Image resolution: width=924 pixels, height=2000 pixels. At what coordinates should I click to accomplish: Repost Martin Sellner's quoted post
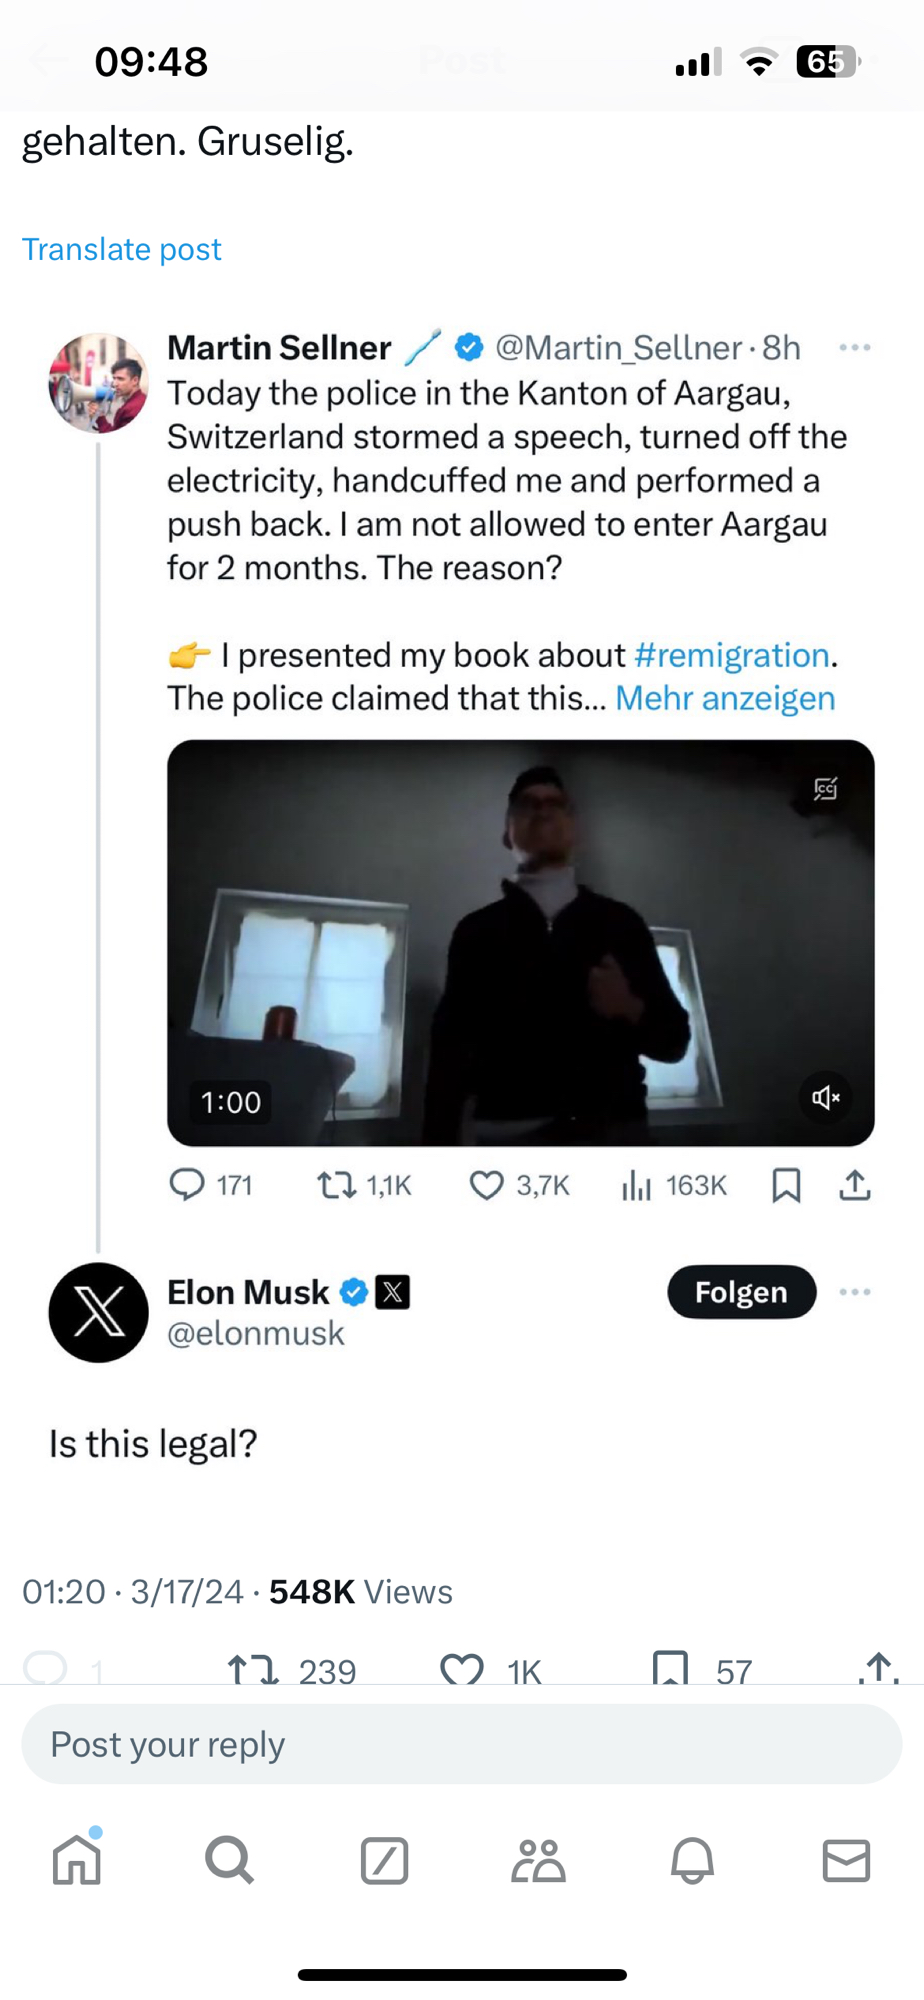tap(336, 1185)
